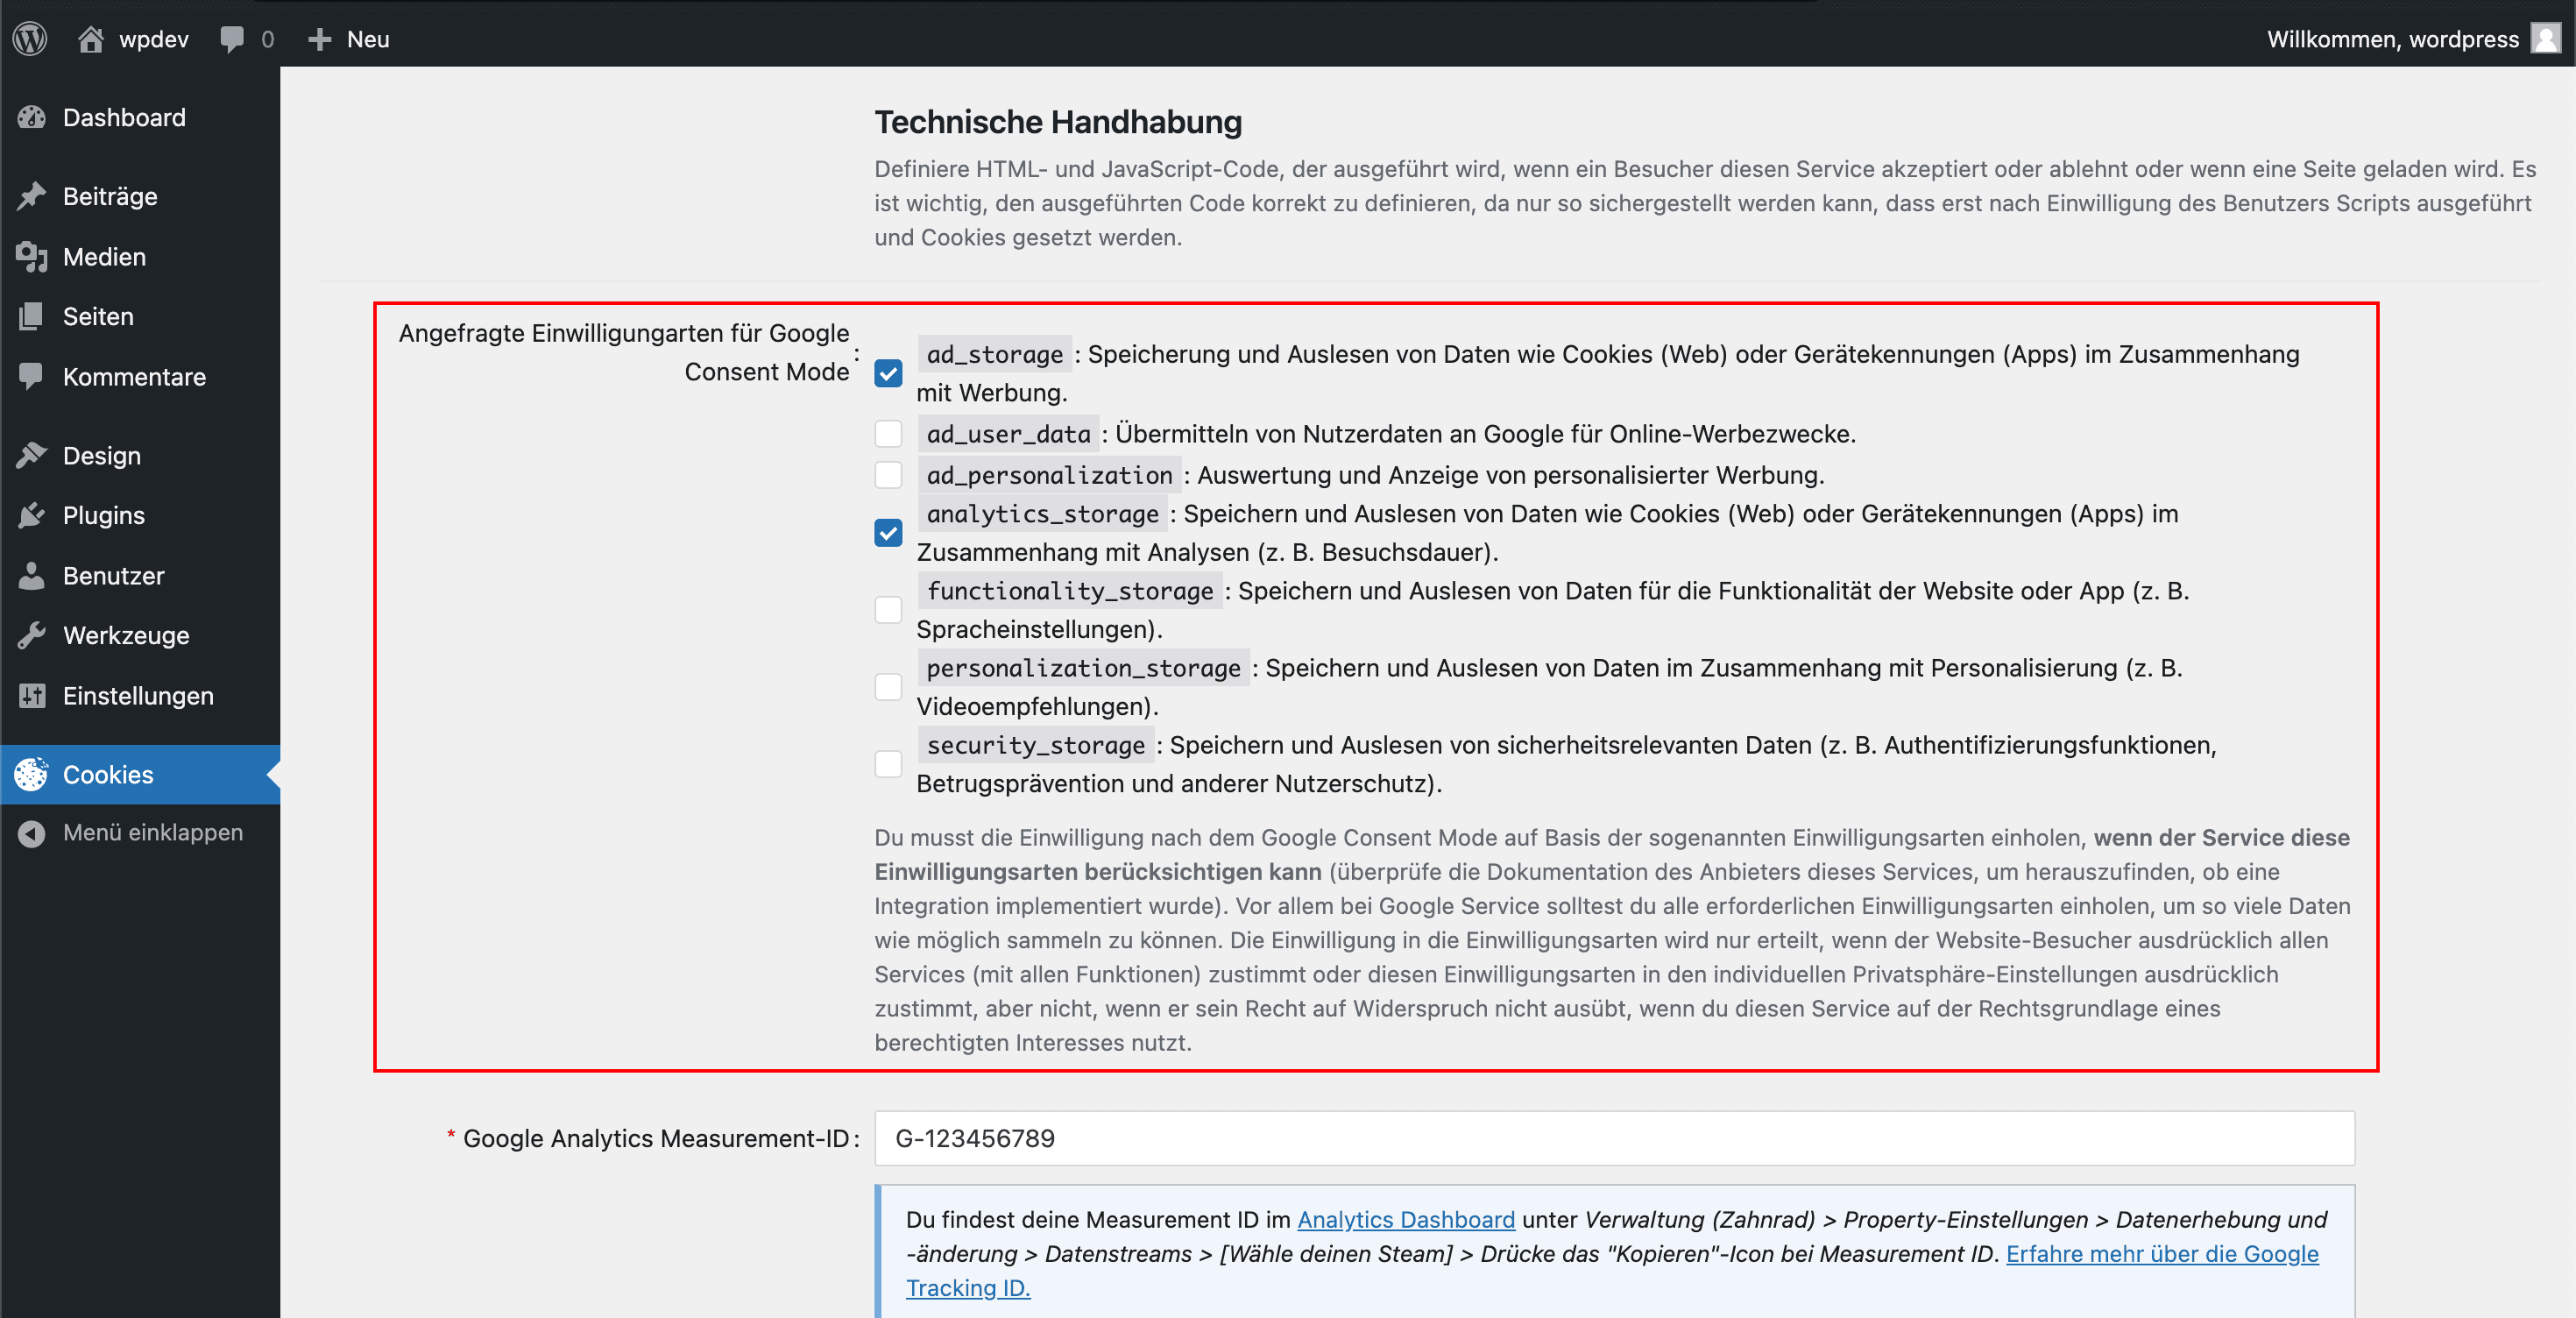The width and height of the screenshot is (2576, 1318).
Task: Click the Dashboard gauge icon
Action: click(32, 118)
